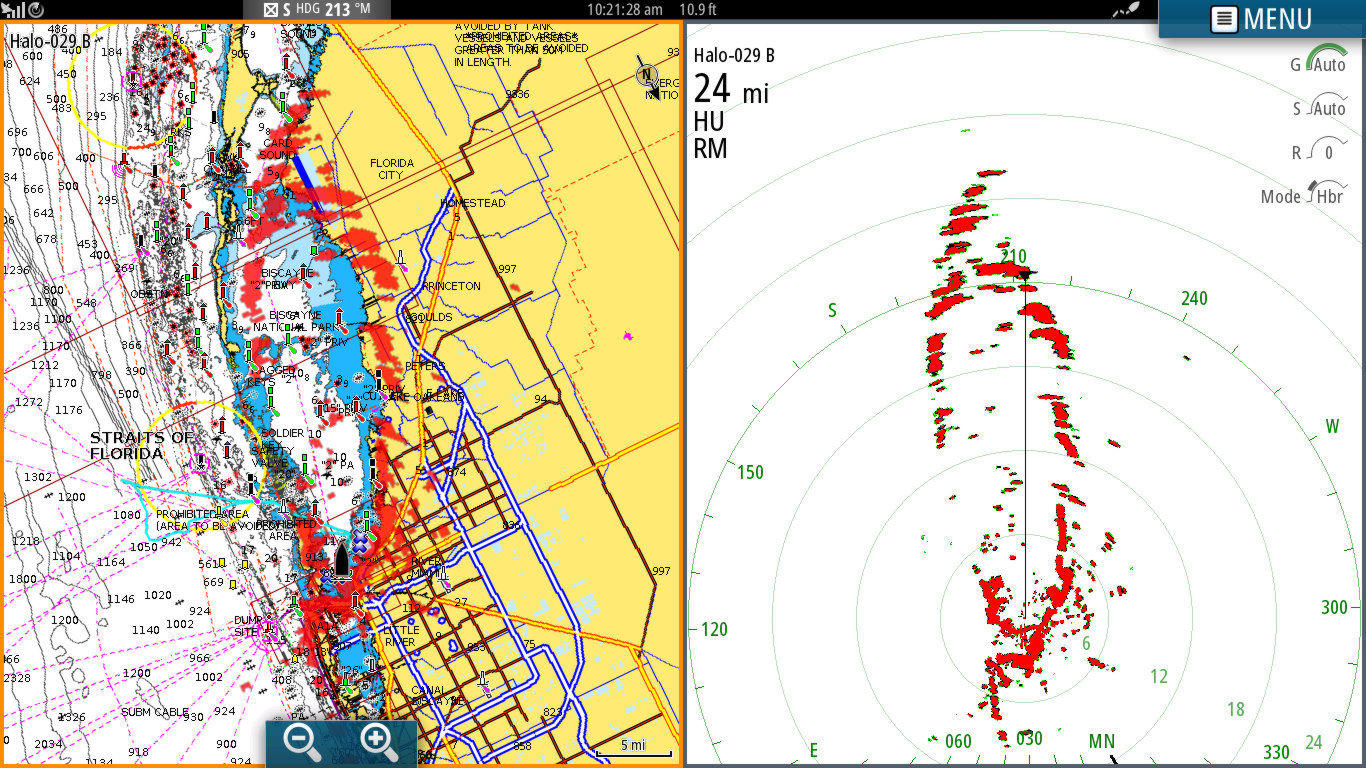Tap the RM relative motion label
The width and height of the screenshot is (1366, 768).
(710, 149)
